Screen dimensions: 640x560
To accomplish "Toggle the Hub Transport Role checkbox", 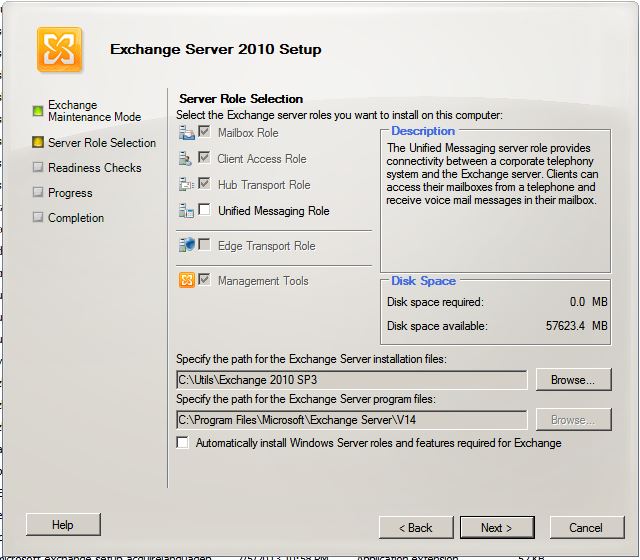I will click(204, 183).
